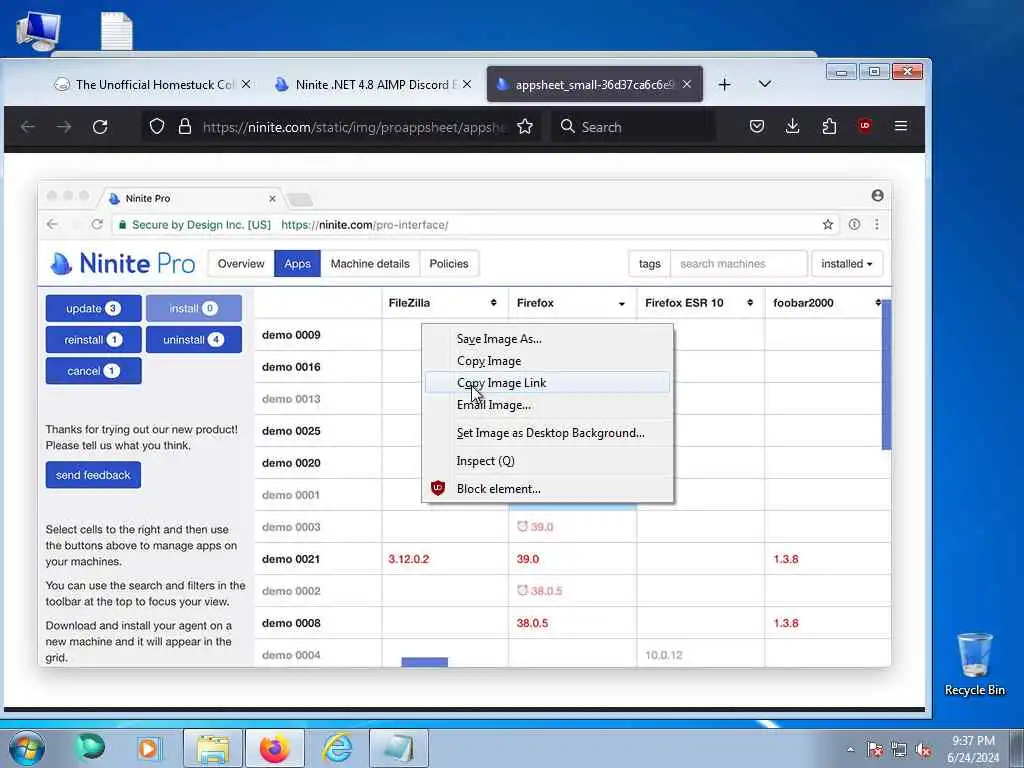Open muted volume tray icon
1024x768 pixels.
click(923, 750)
